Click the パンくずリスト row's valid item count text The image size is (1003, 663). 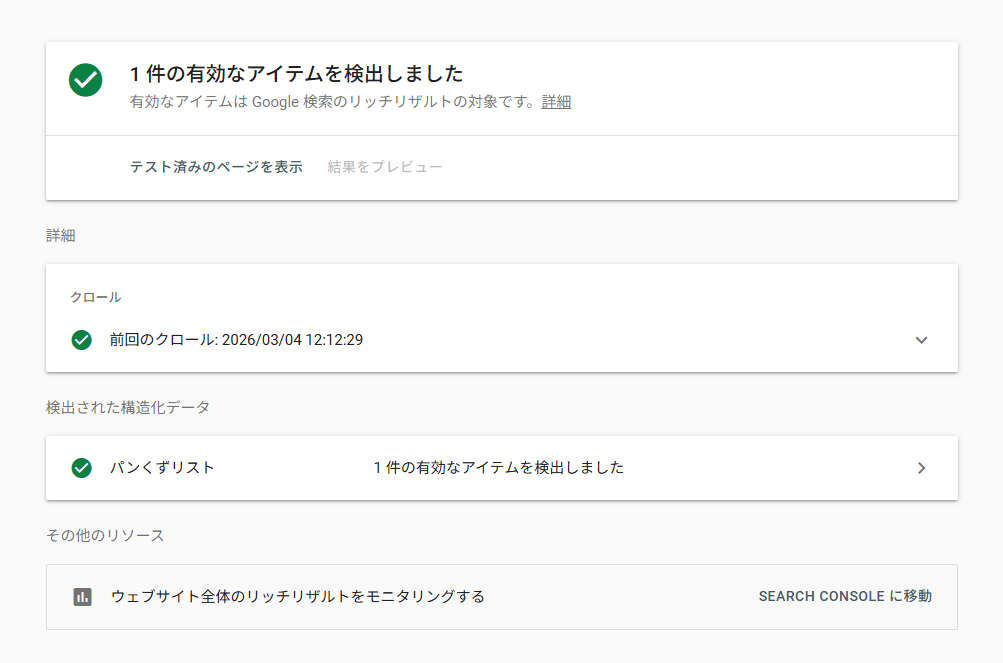pyautogui.click(x=498, y=468)
